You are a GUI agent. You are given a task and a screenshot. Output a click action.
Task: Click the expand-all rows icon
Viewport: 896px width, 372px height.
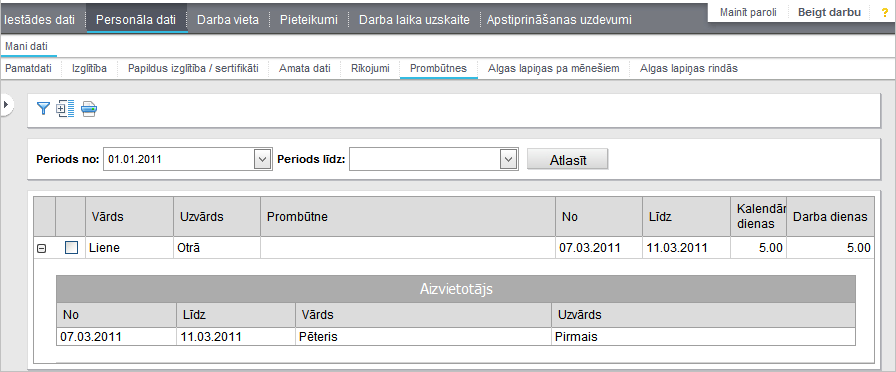coord(65,109)
